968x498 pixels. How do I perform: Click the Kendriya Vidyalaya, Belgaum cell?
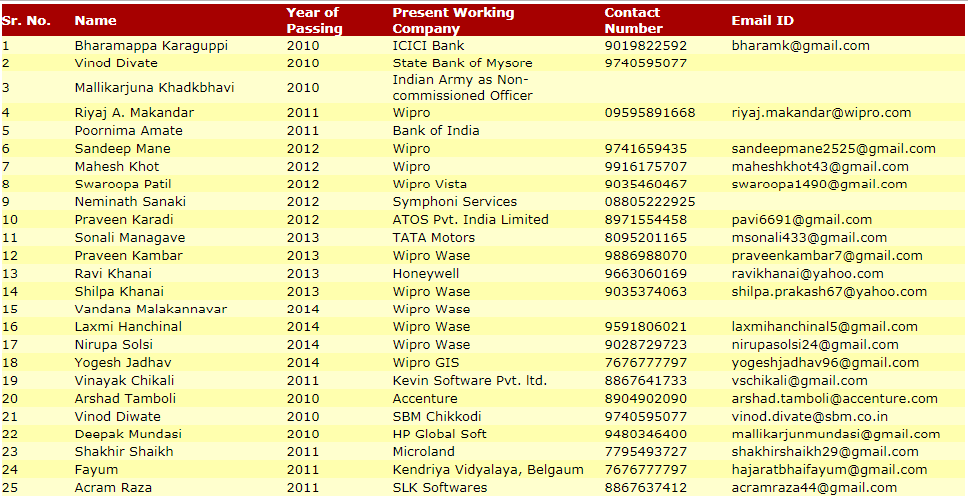click(487, 470)
